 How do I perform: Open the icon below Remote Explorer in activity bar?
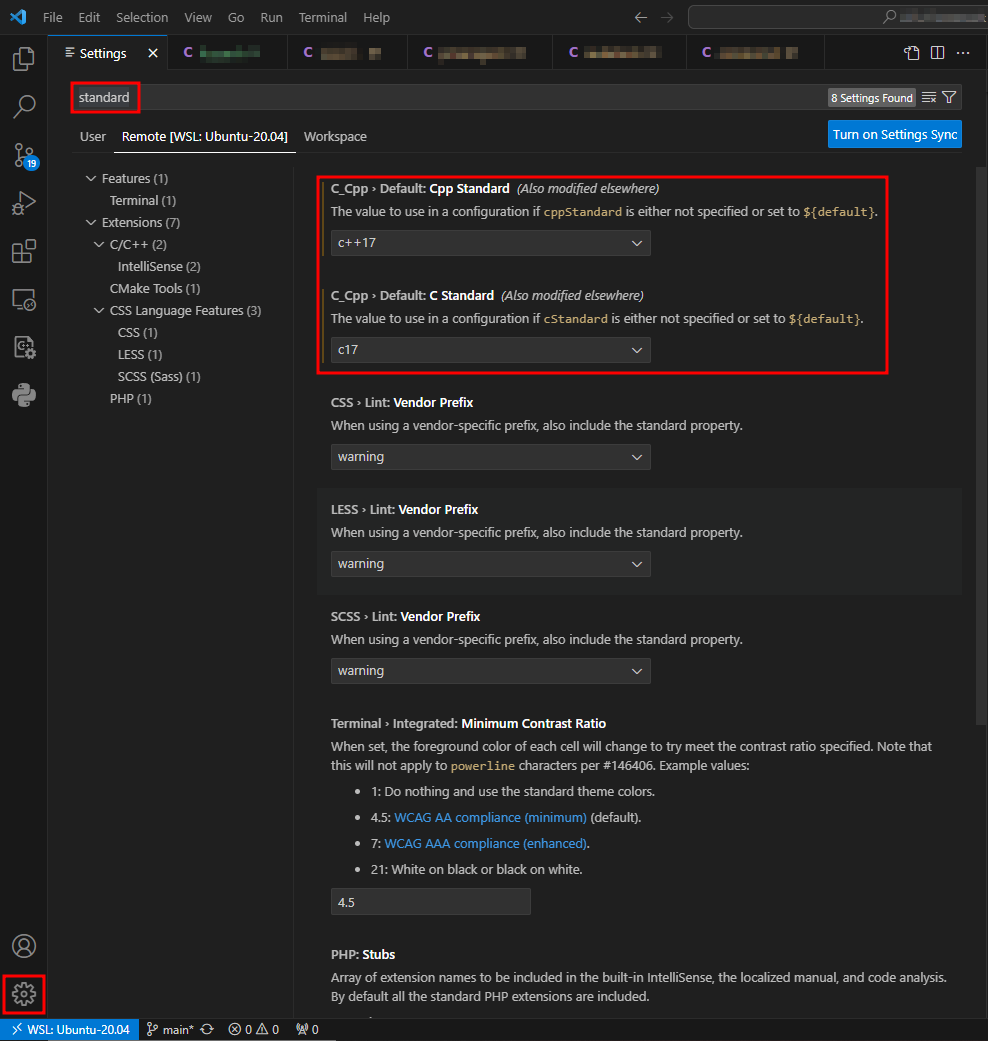click(x=24, y=347)
